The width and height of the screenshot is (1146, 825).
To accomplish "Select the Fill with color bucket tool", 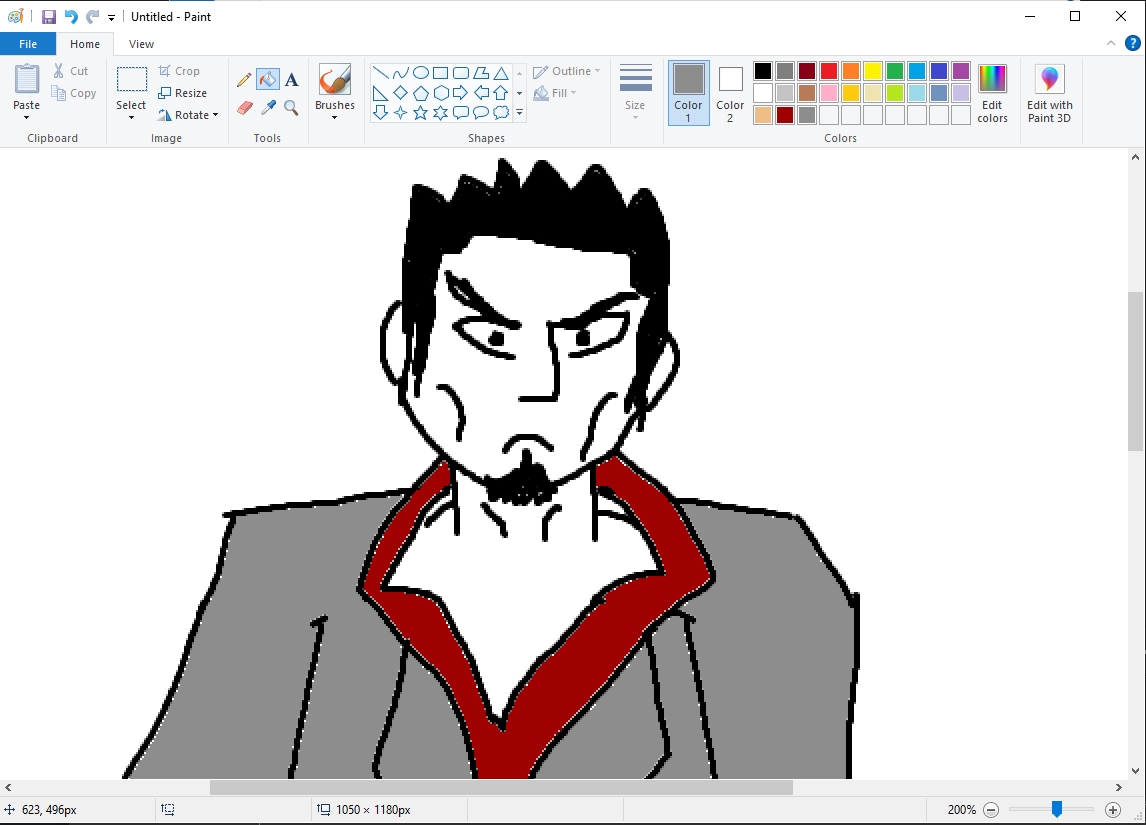I will click(x=267, y=79).
